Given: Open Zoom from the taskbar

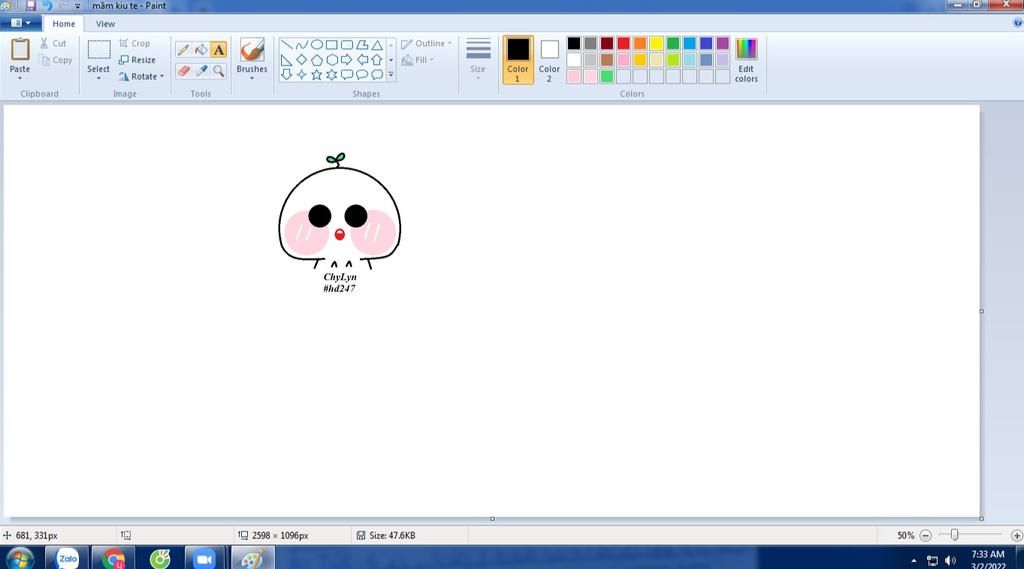Looking at the screenshot, I should point(205,559).
